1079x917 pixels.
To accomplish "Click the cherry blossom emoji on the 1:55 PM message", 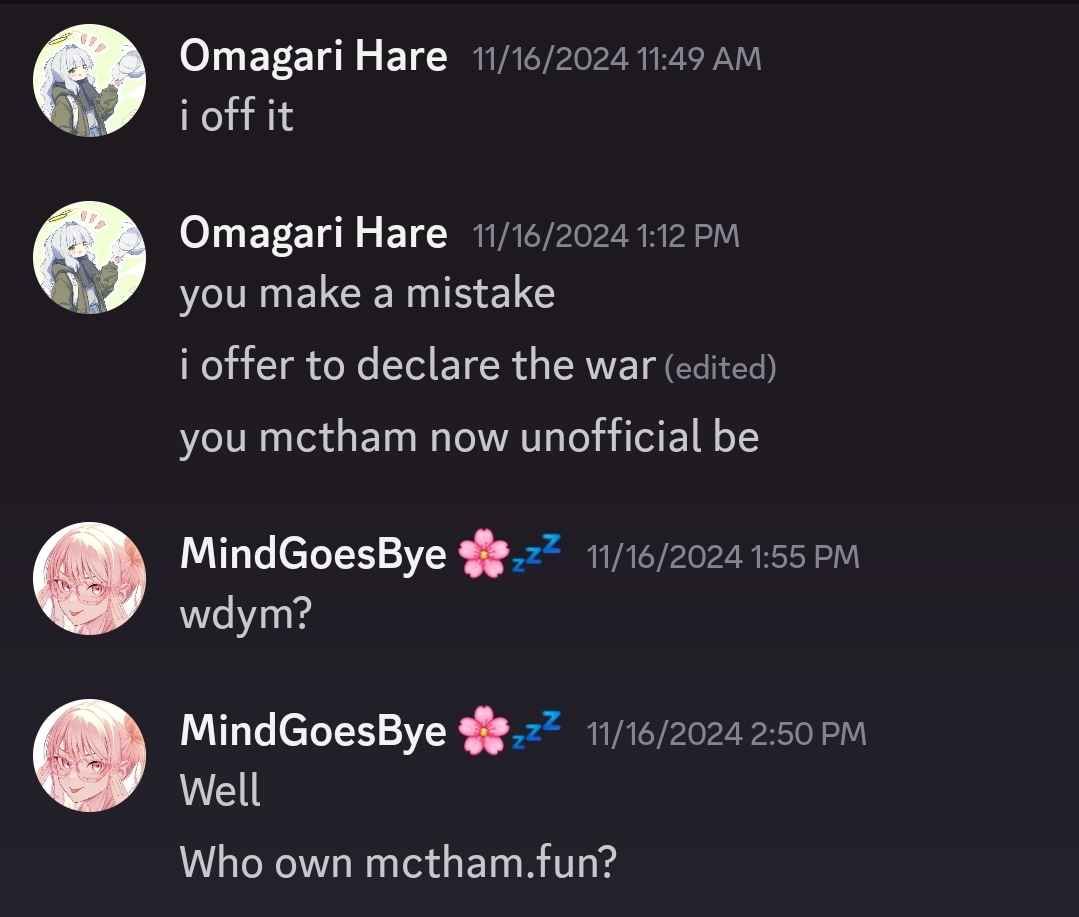I will [x=483, y=555].
